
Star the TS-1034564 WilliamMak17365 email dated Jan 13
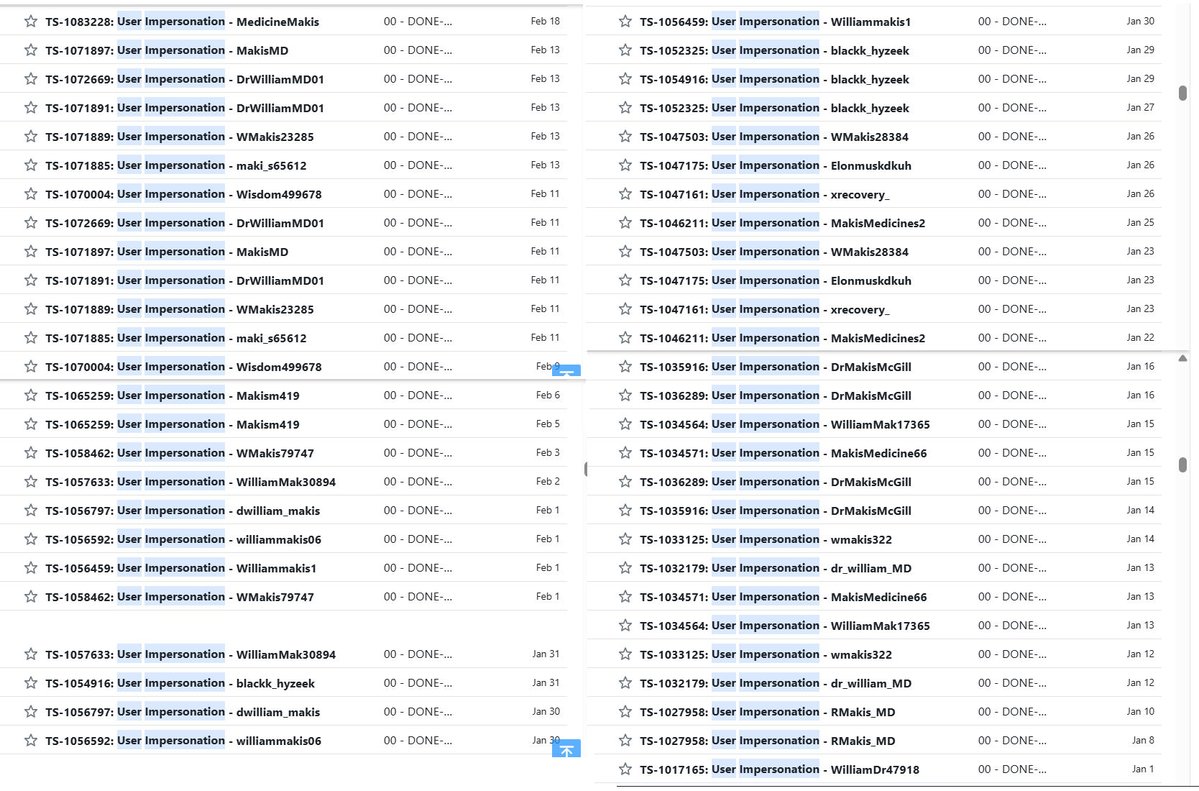click(625, 626)
